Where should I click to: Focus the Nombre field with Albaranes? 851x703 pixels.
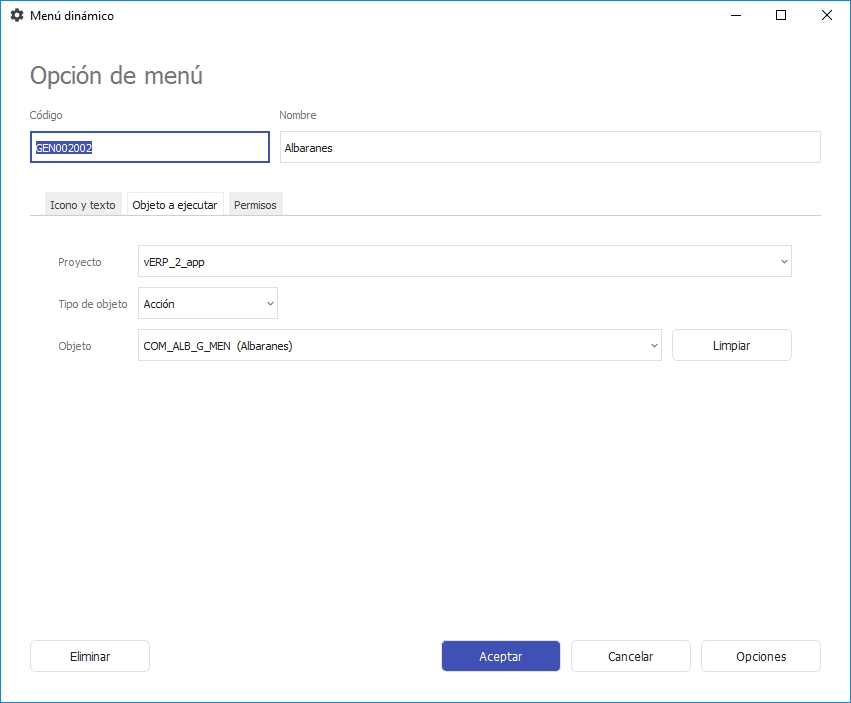coord(550,147)
